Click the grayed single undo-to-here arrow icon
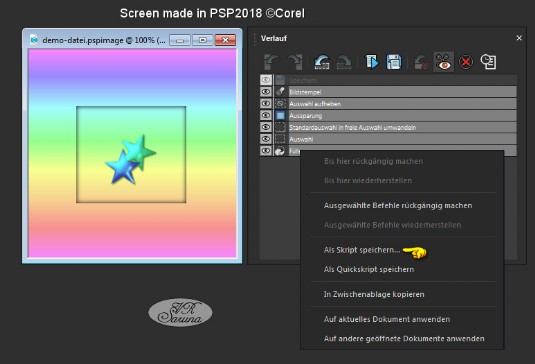535x364 pixels. click(x=271, y=62)
